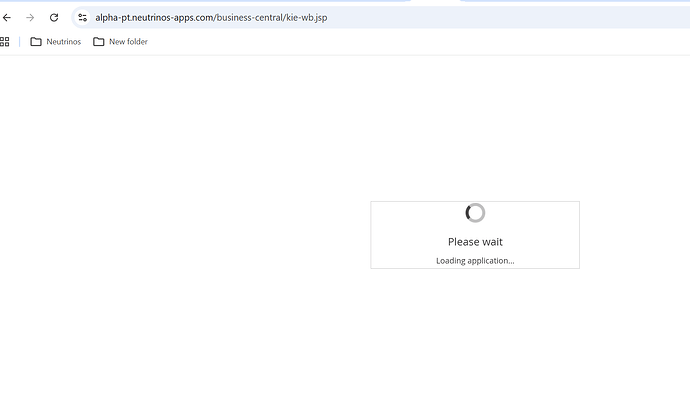Go back to the previous page
The width and height of the screenshot is (690, 397).
pos(7,18)
